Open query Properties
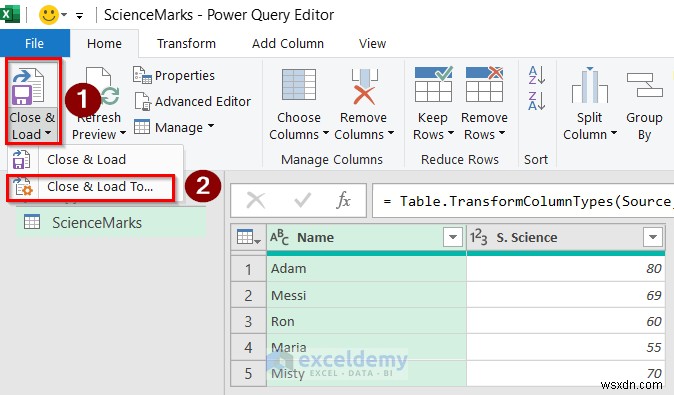Image resolution: width=674 pixels, height=395 pixels. 174,75
